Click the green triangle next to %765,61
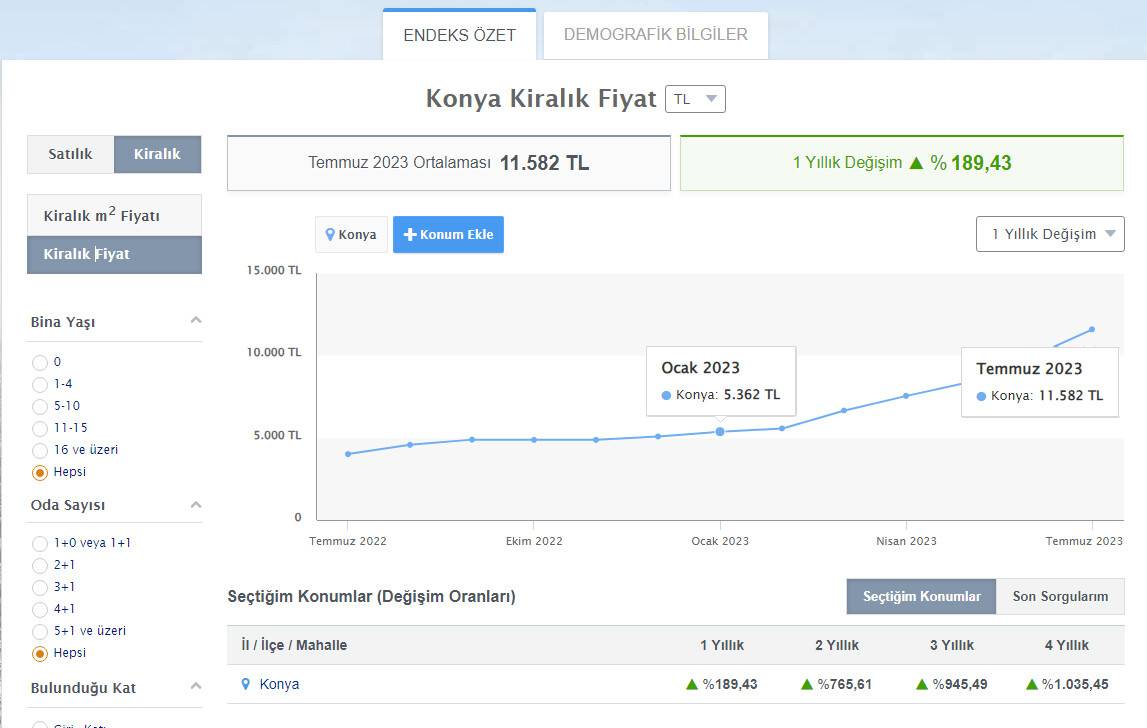This screenshot has width=1147, height=728. tap(807, 685)
